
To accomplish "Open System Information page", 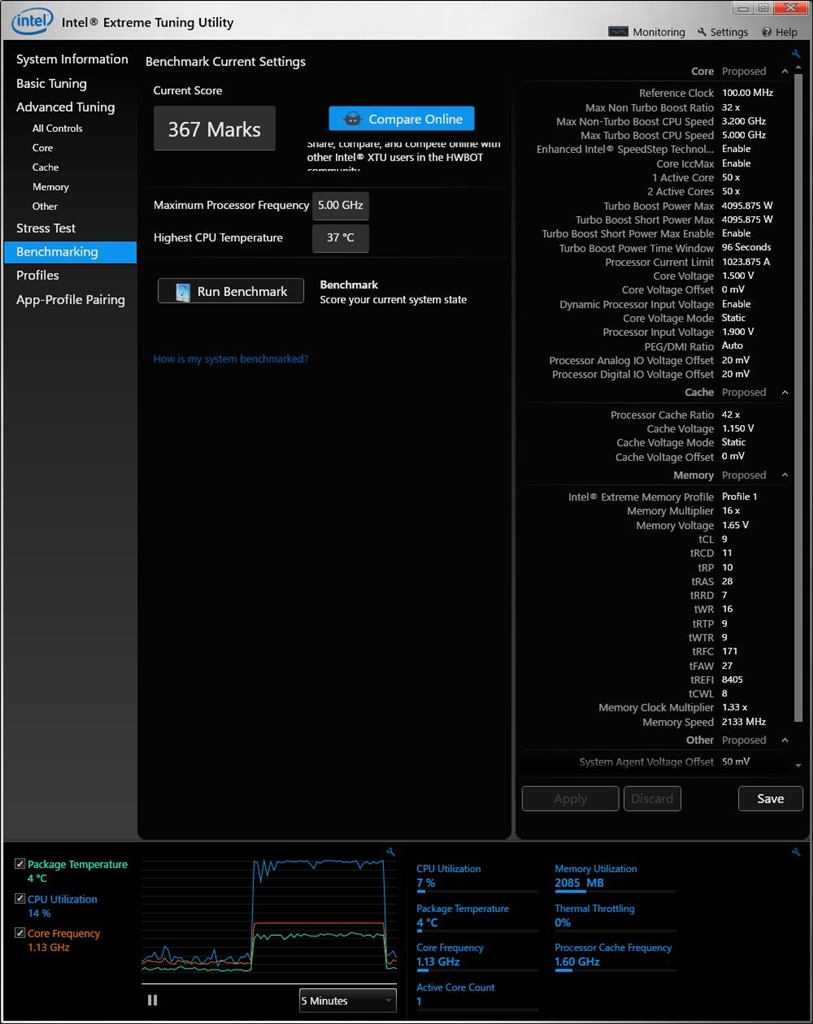I will pyautogui.click(x=72, y=59).
